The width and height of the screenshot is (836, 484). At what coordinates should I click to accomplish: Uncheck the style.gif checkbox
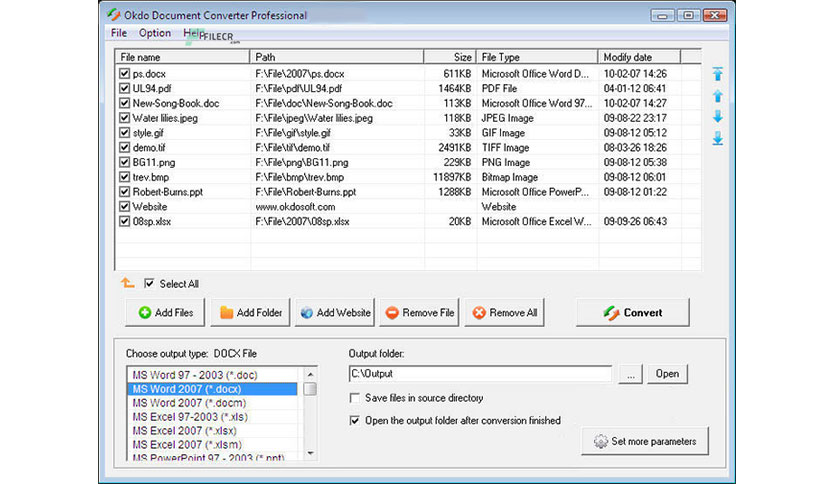point(124,133)
